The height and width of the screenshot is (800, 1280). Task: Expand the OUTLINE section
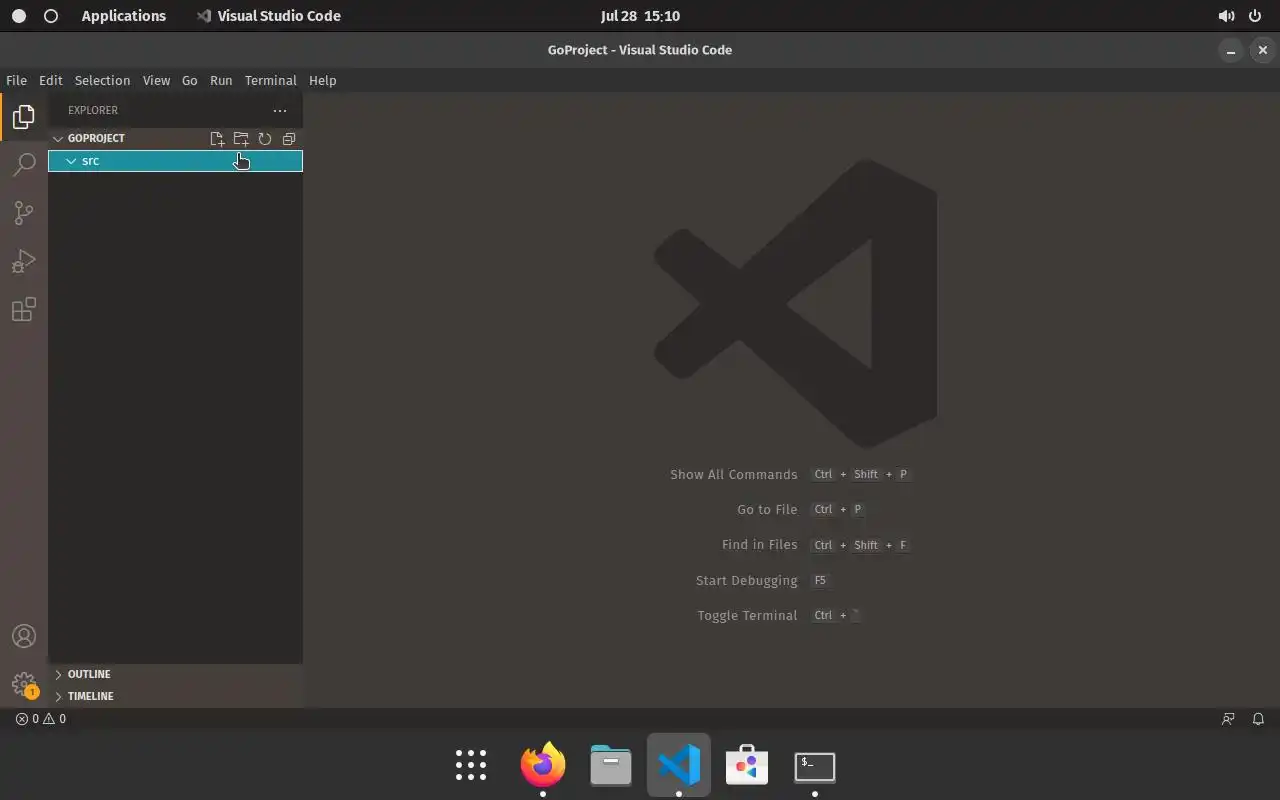pyautogui.click(x=175, y=674)
